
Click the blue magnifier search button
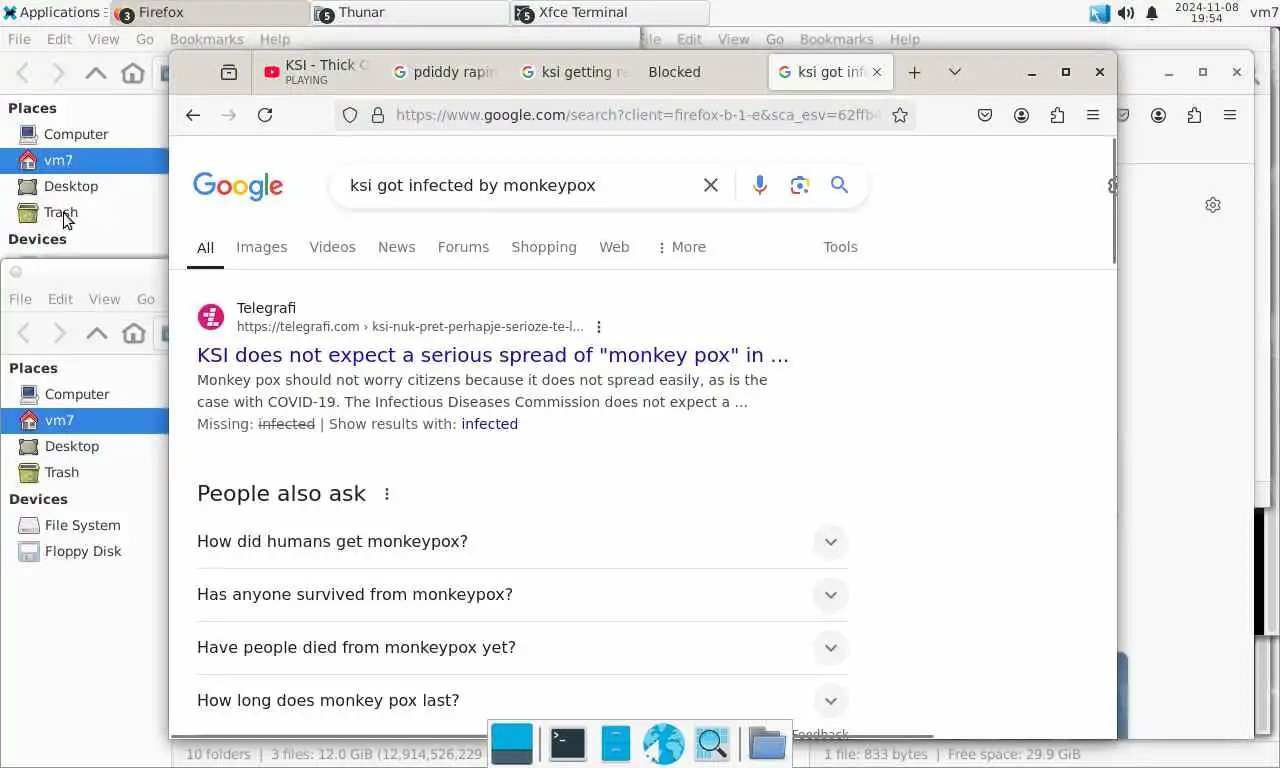tap(839, 185)
